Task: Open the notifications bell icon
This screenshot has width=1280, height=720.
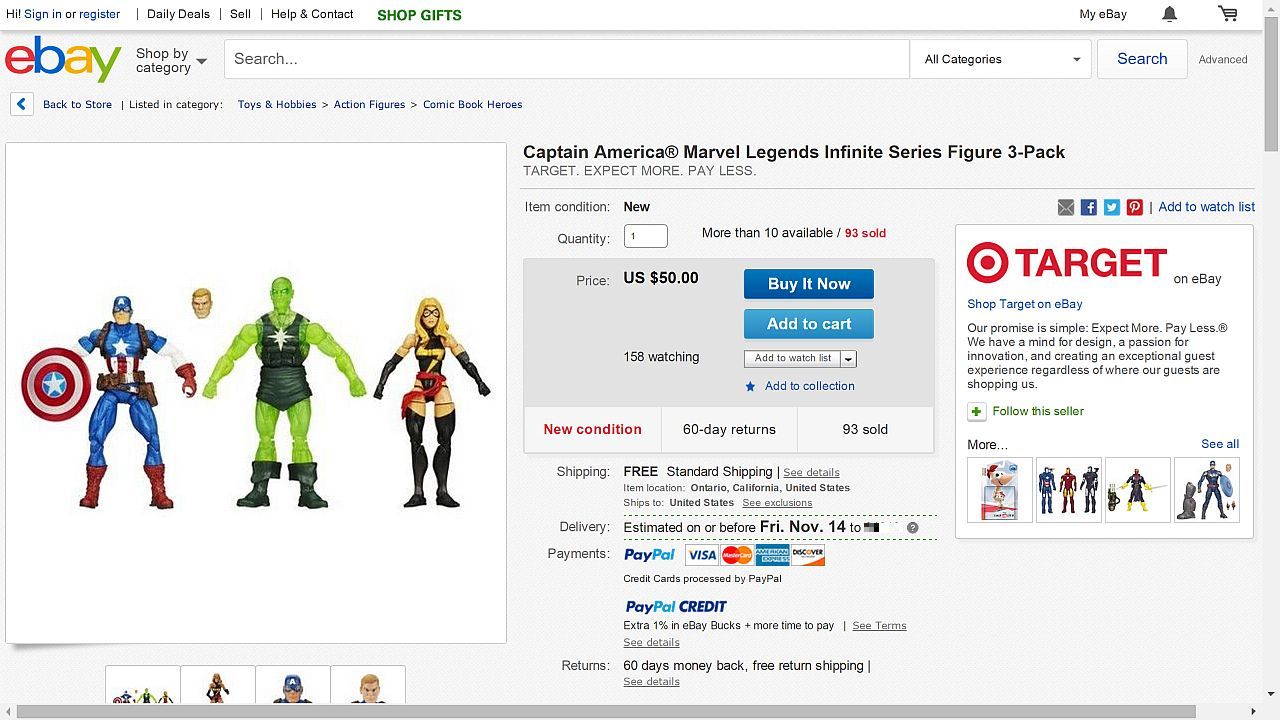Action: (x=1169, y=14)
